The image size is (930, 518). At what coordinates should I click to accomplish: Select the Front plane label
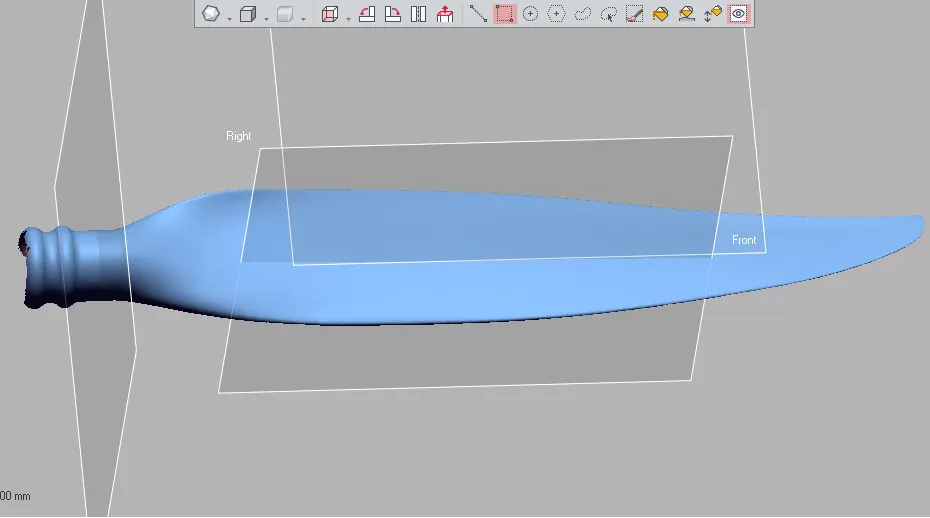(x=744, y=240)
